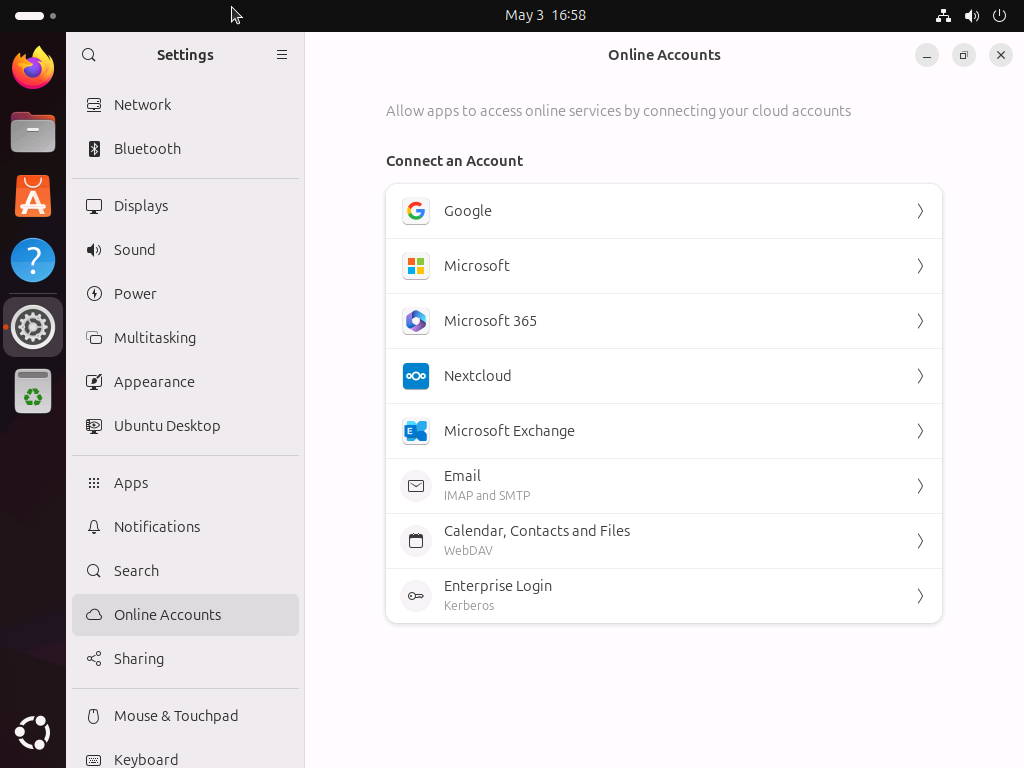Image resolution: width=1024 pixels, height=768 pixels.
Task: Click the Google logo icon
Action: click(x=416, y=211)
